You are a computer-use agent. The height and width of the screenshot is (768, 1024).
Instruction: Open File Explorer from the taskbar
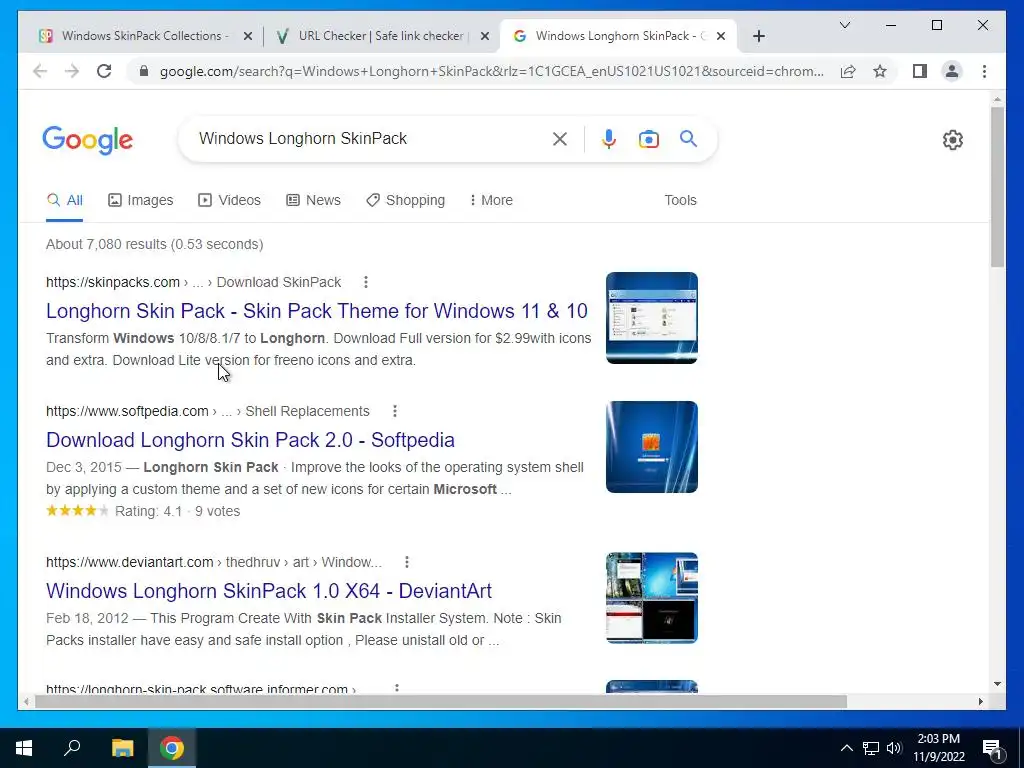tap(122, 748)
